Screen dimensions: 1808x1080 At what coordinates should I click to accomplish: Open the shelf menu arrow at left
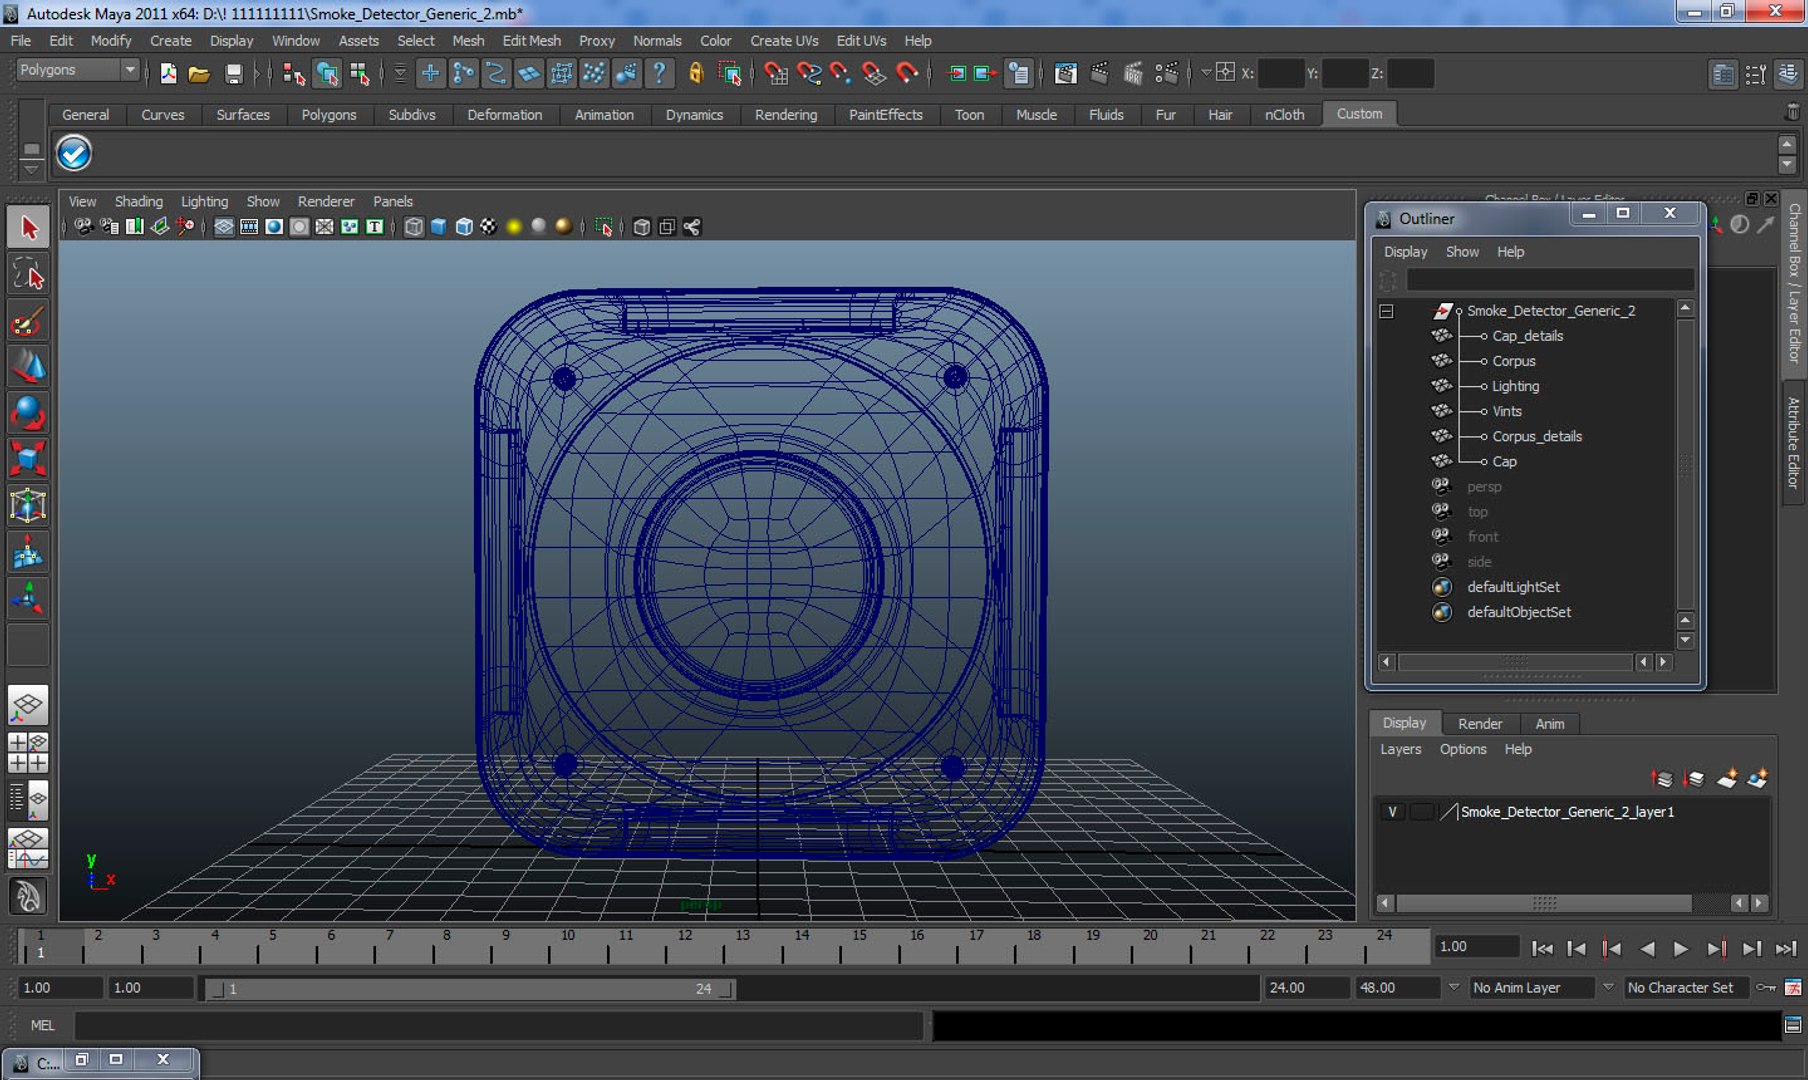tap(31, 169)
